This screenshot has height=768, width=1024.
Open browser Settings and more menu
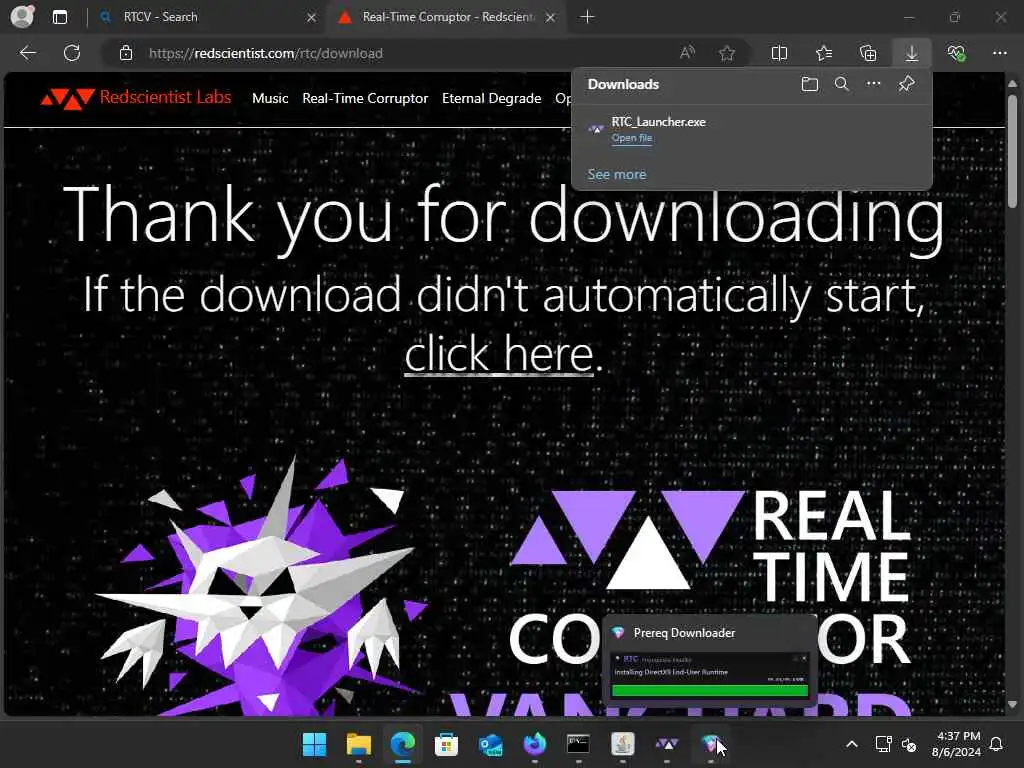click(1000, 53)
